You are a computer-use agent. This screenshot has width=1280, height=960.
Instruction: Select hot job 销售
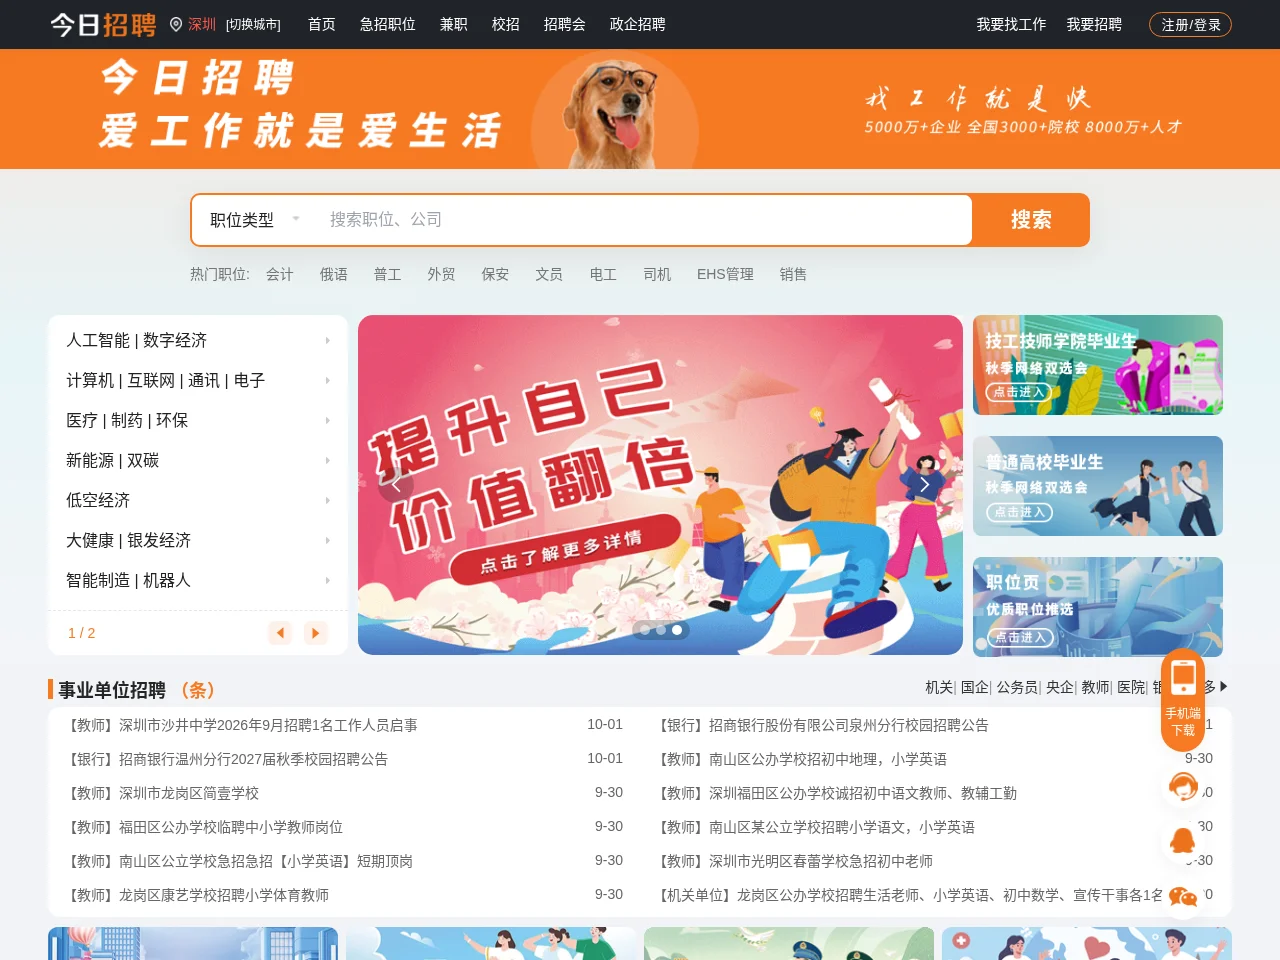(x=793, y=274)
